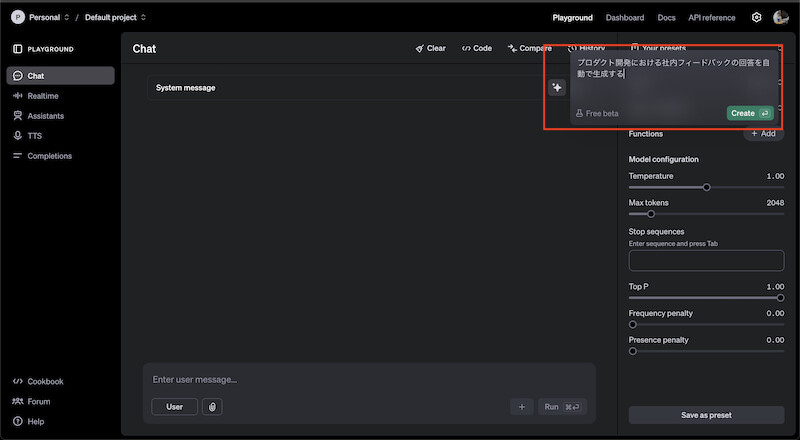
Task: Open the Default project dropdown
Action: coord(115,17)
